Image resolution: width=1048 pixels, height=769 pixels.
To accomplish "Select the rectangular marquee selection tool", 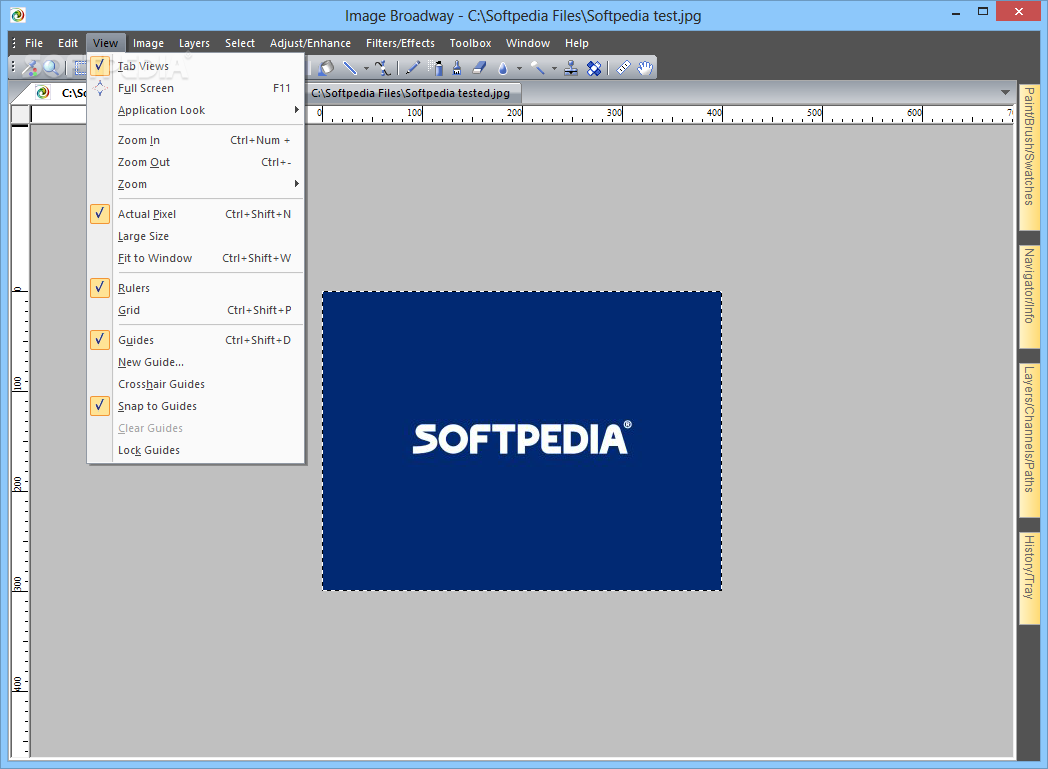I will point(80,67).
